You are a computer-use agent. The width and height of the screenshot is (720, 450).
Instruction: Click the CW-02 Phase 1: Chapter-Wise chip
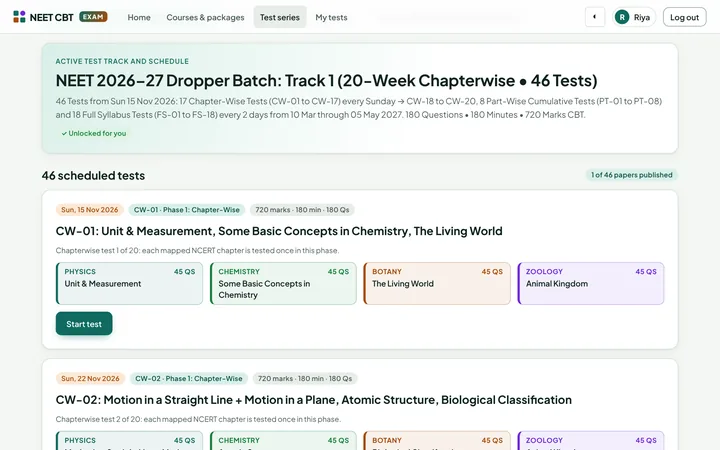189,378
